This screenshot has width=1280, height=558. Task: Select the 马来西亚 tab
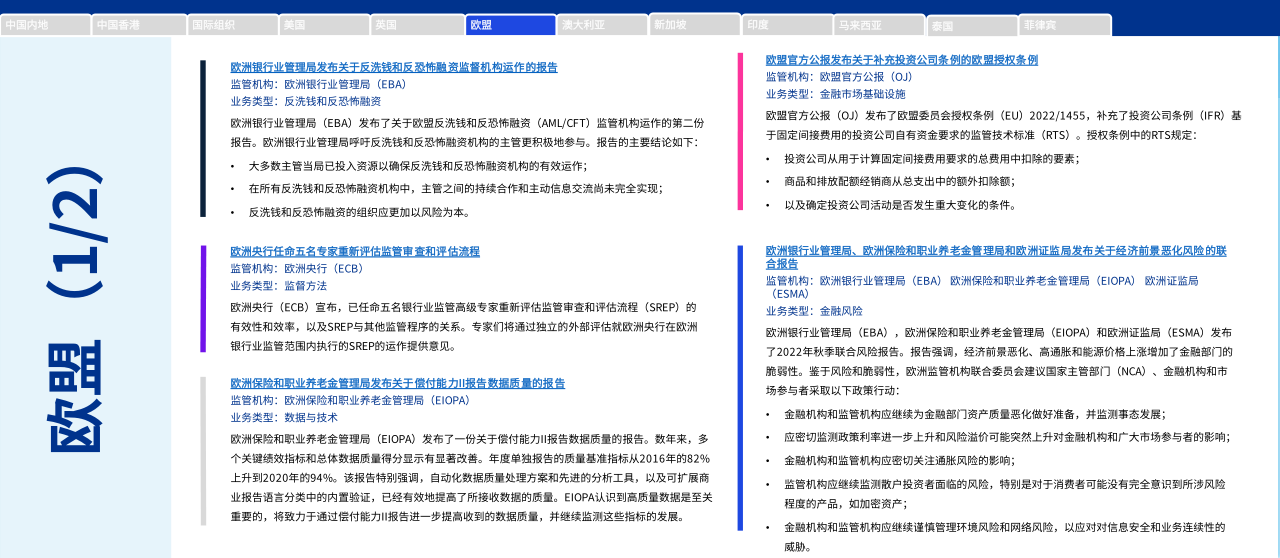click(879, 25)
